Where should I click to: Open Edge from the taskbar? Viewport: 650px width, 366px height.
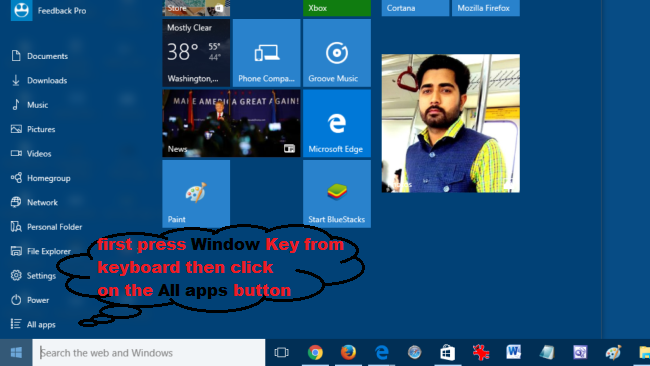[381, 353]
